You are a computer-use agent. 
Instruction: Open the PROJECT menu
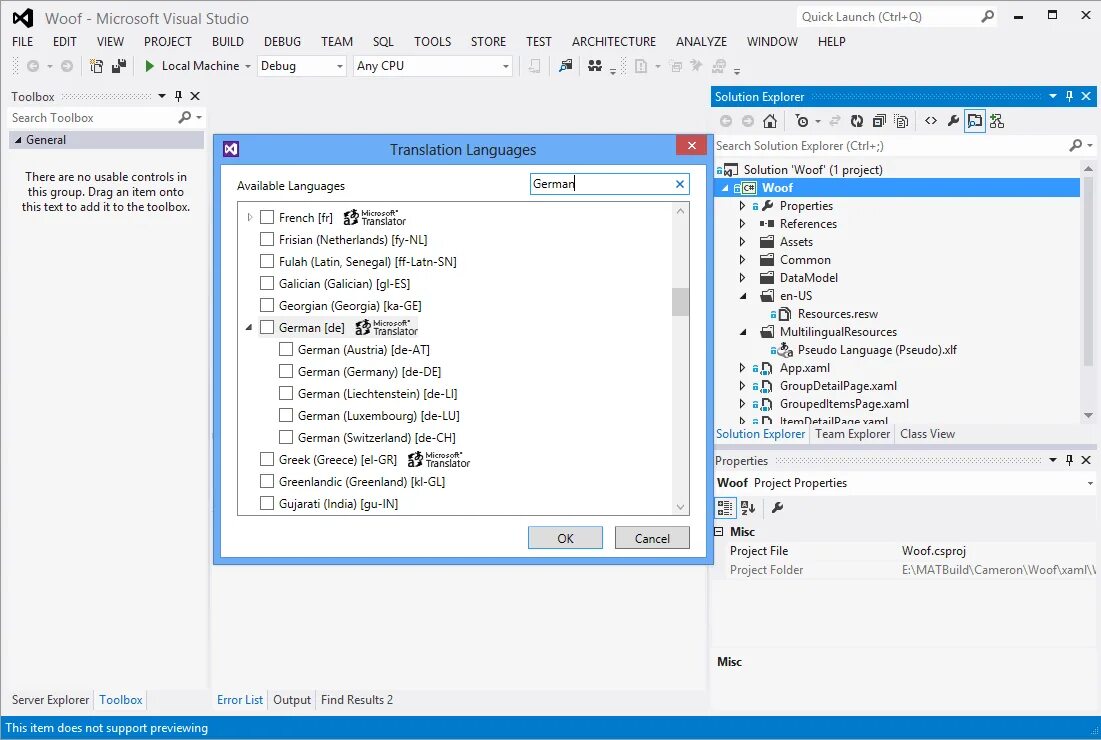point(167,41)
